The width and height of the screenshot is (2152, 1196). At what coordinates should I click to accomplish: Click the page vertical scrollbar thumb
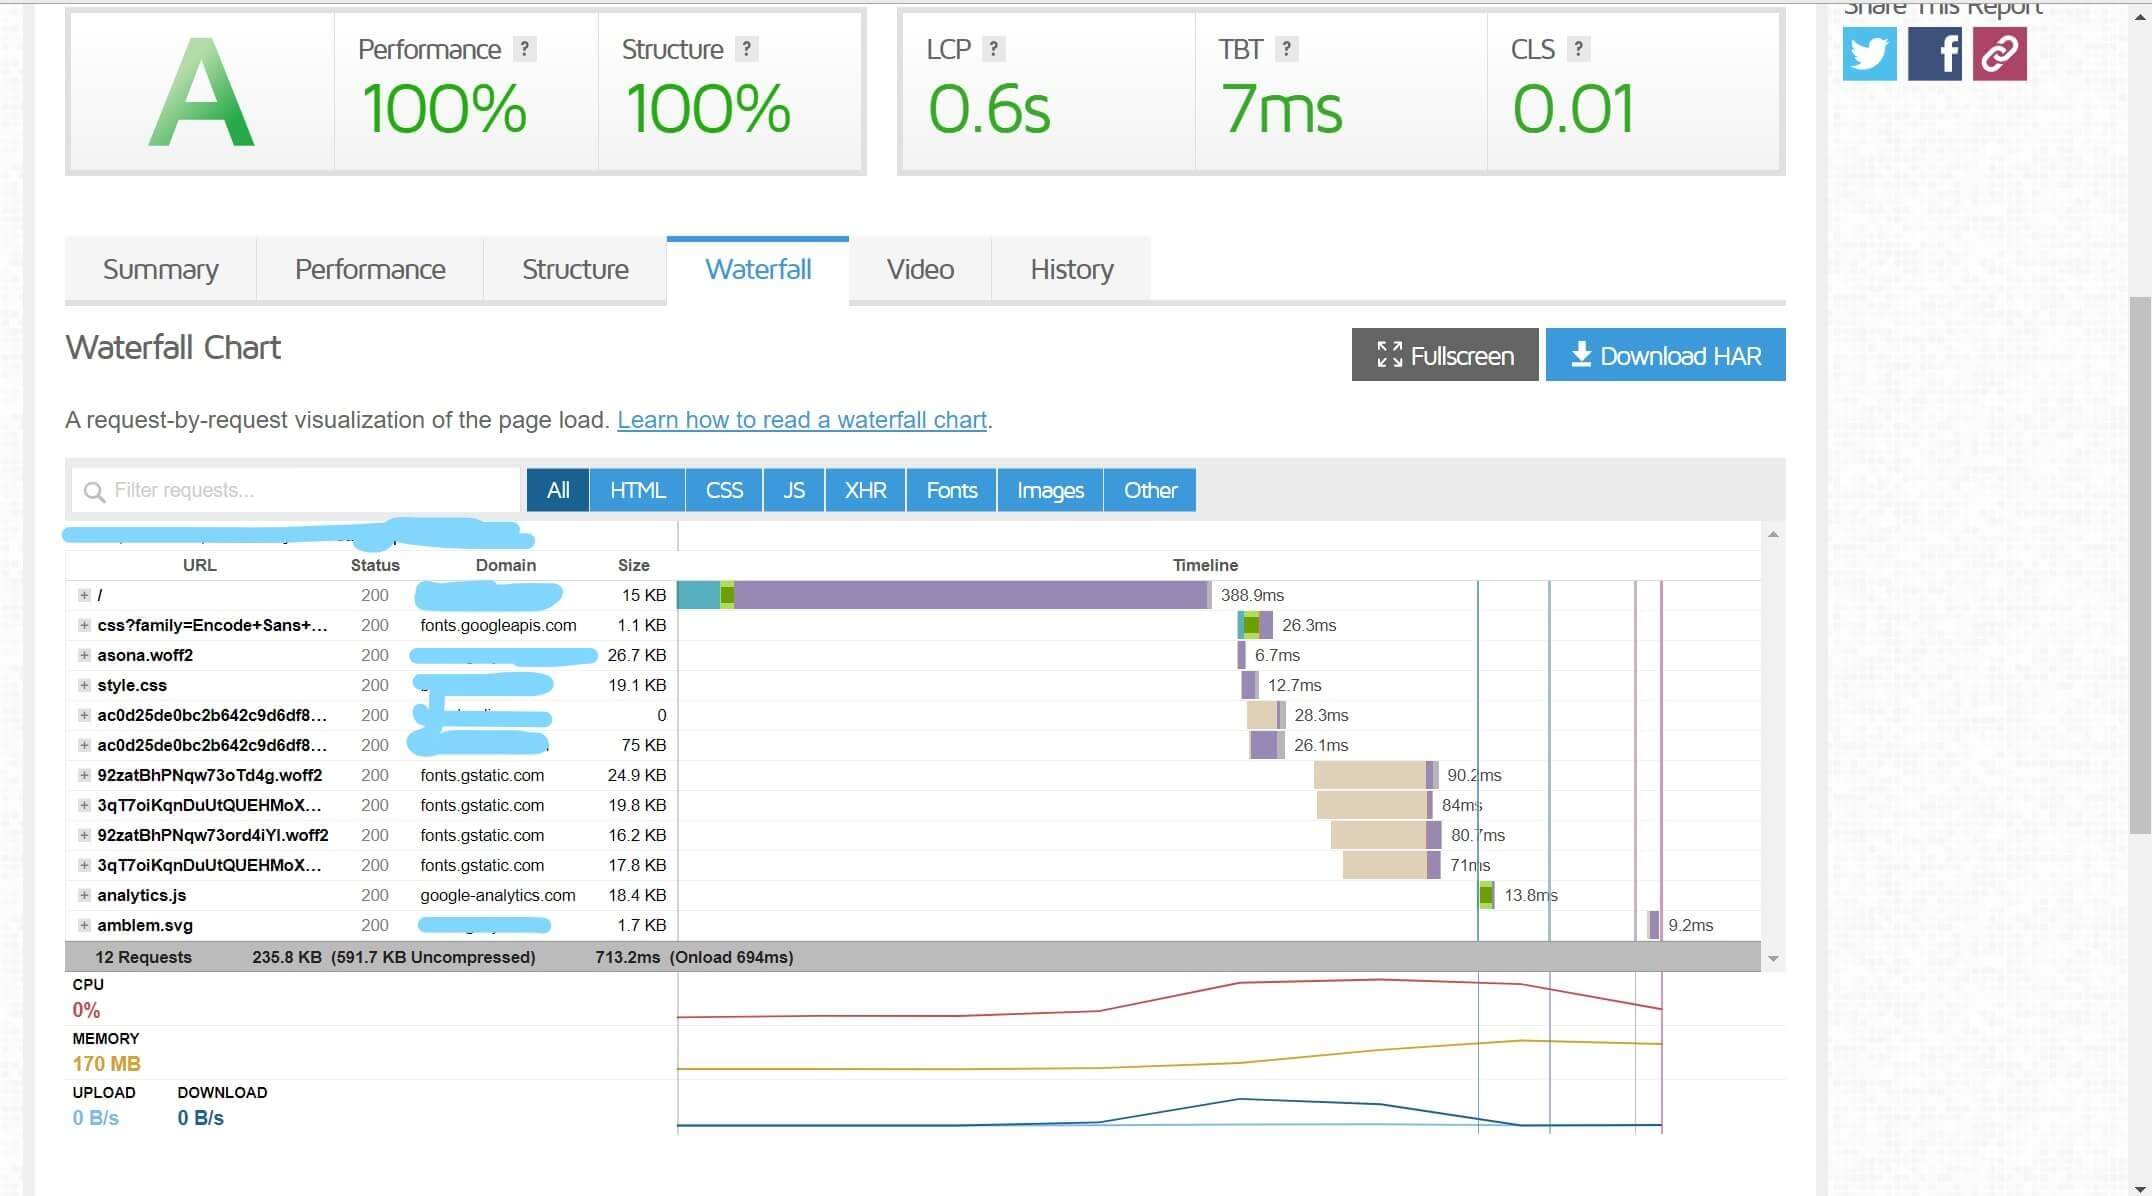point(2141,565)
